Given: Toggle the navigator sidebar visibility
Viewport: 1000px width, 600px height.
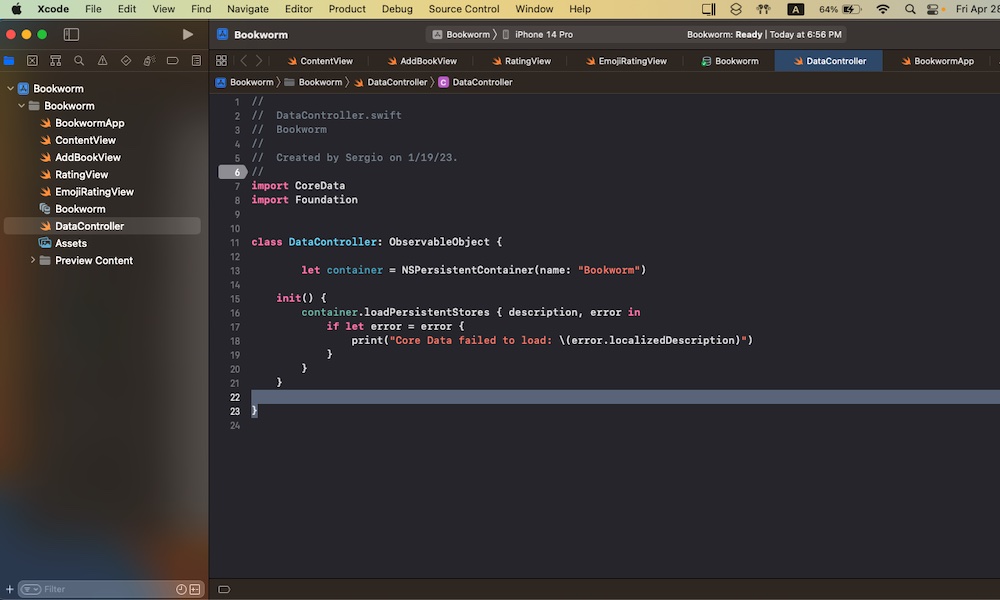Looking at the screenshot, I should pos(71,34).
